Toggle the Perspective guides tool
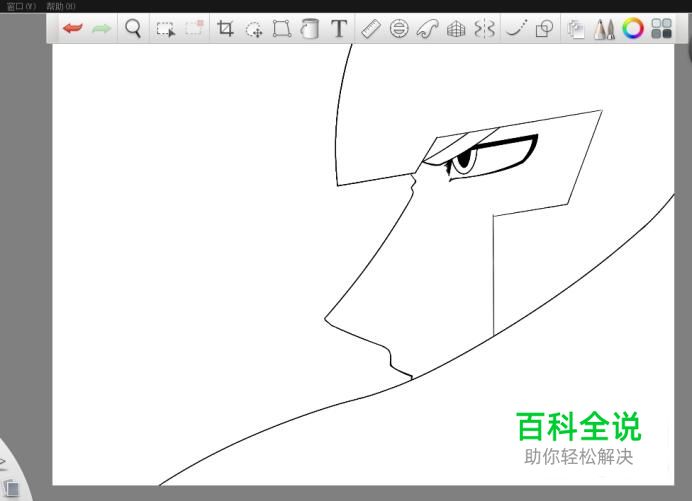692x501 pixels. tap(456, 29)
